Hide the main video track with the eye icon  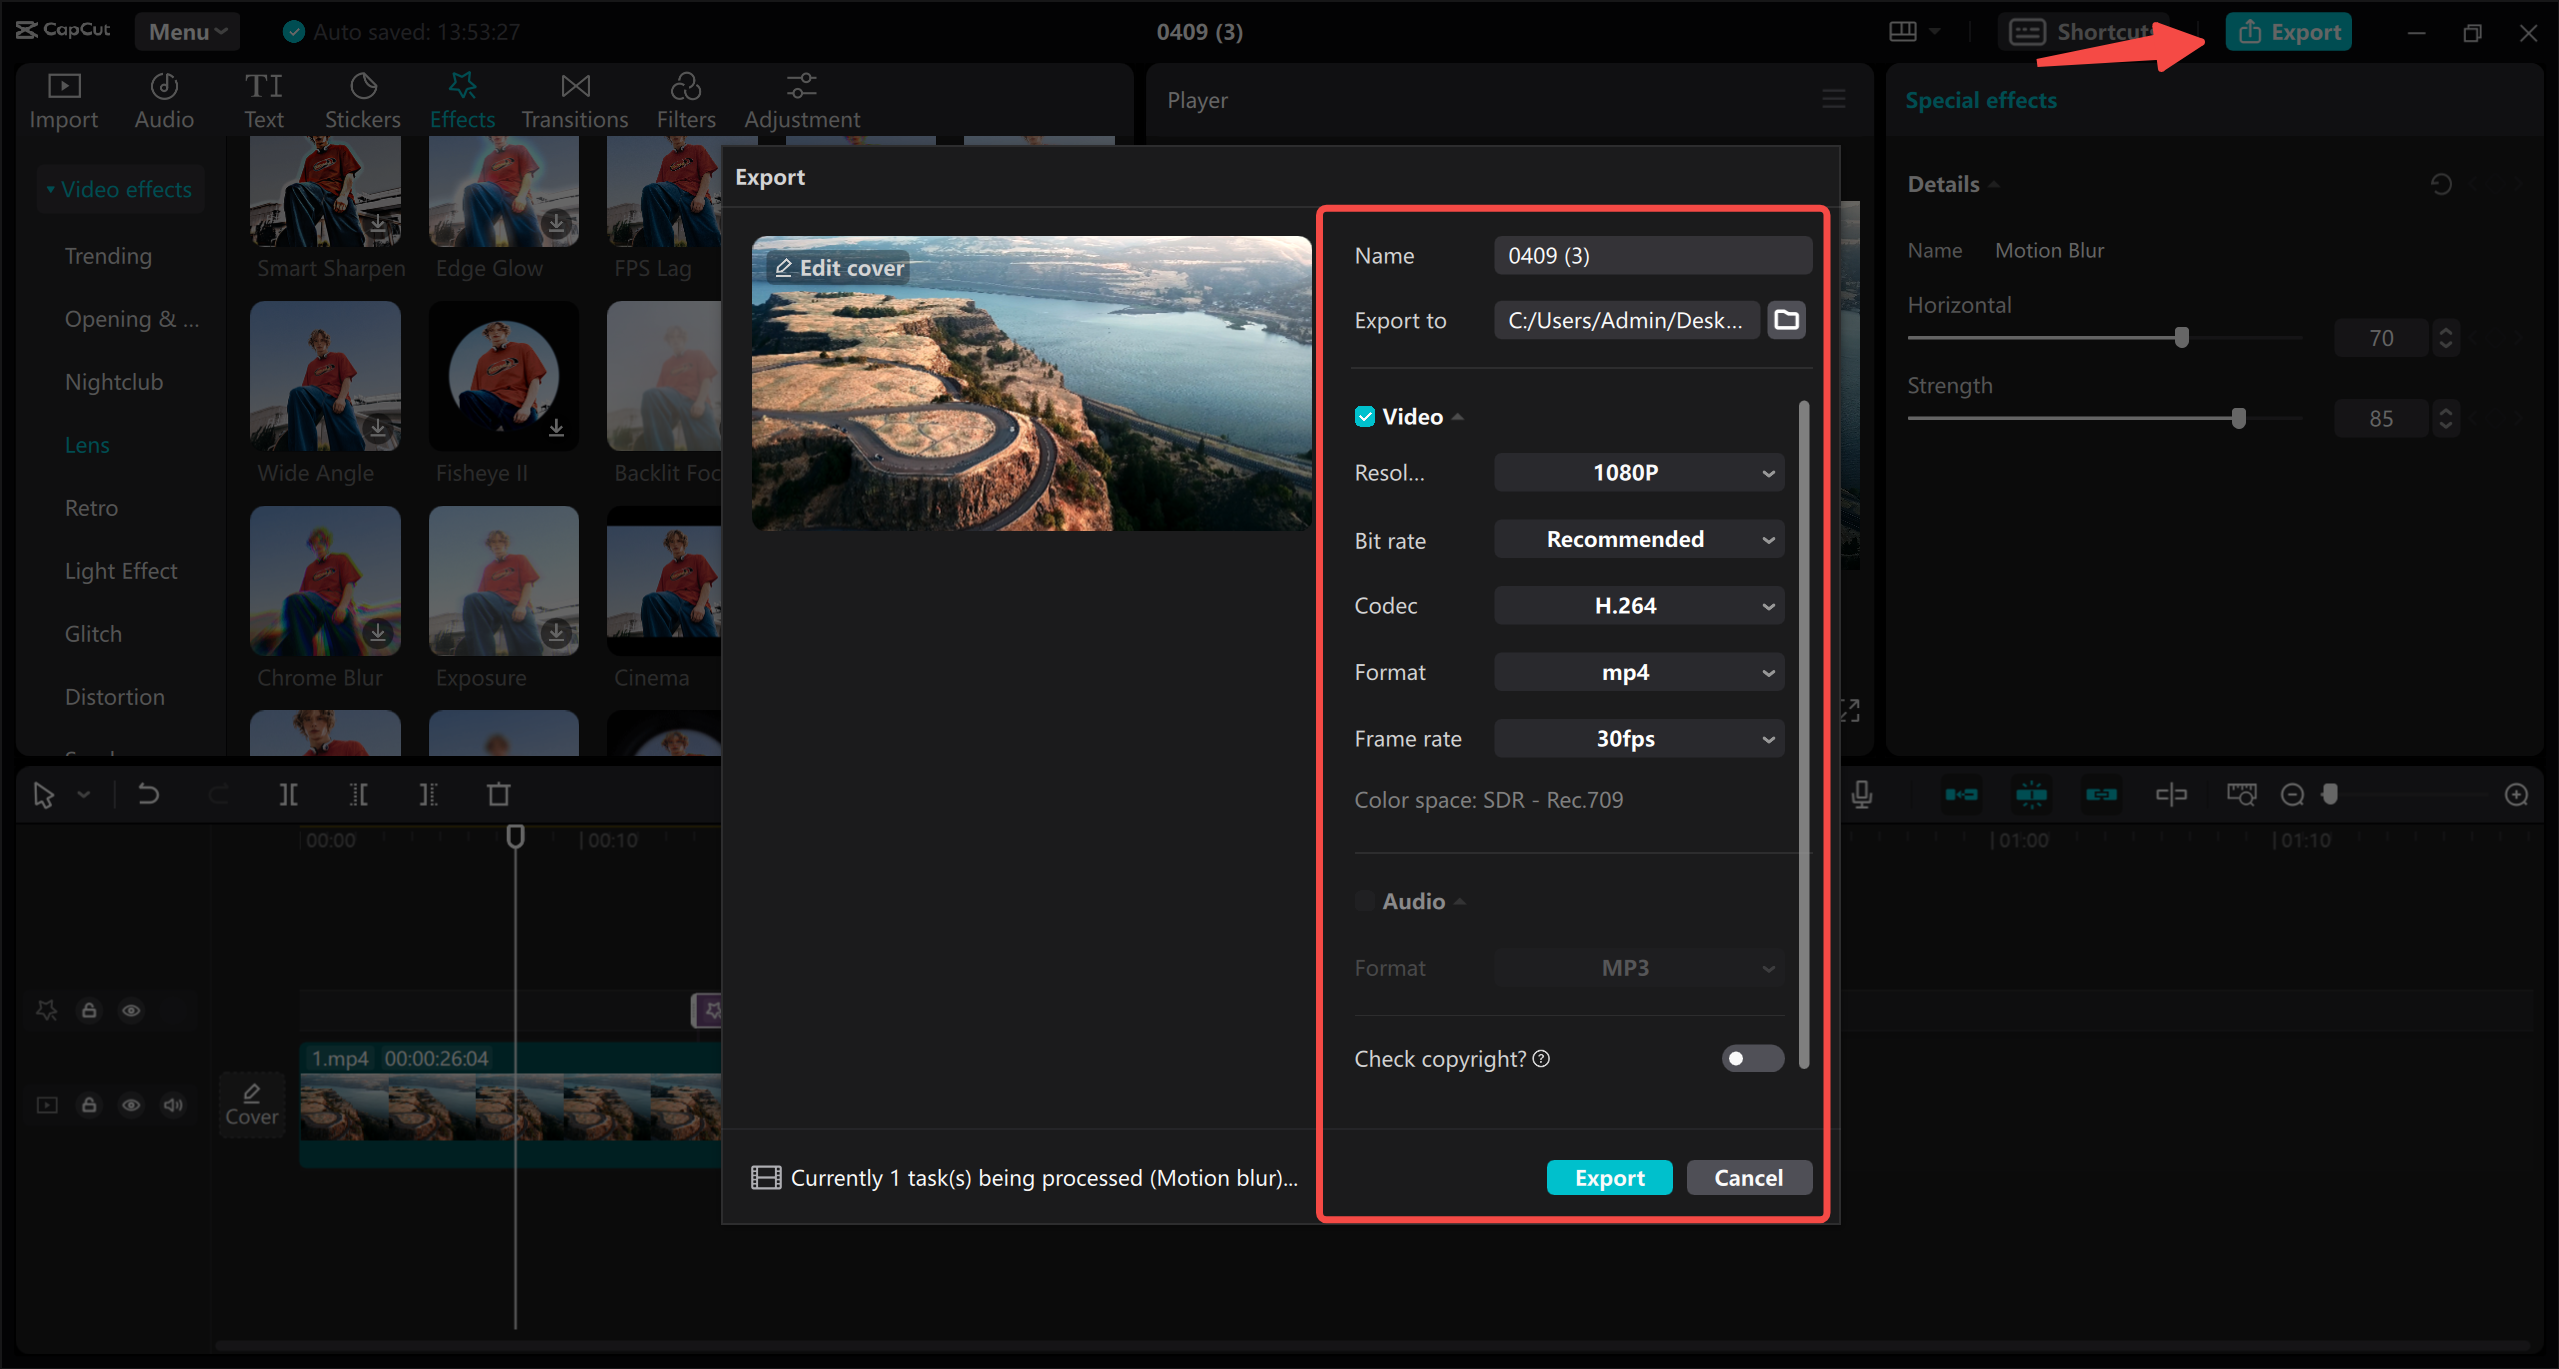tap(131, 1105)
